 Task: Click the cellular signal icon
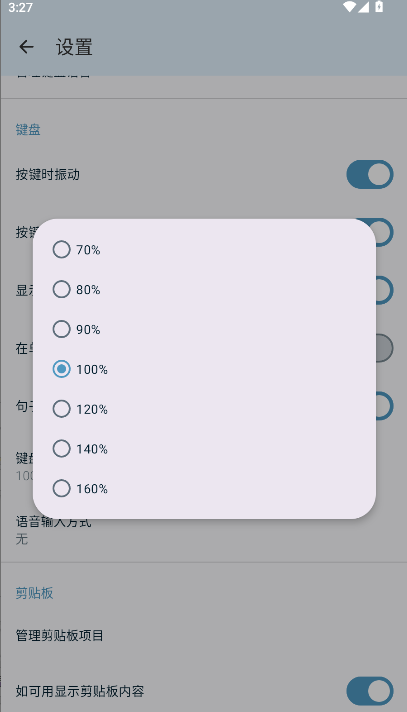(363, 7)
